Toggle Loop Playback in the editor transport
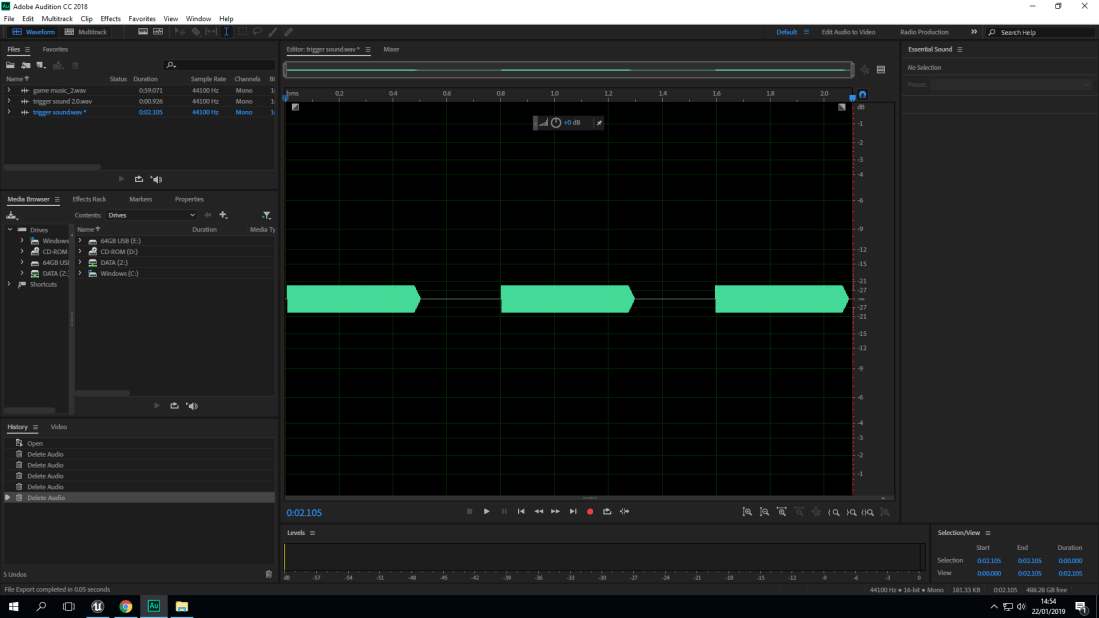Viewport: 1099px width, 618px height. tap(607, 511)
